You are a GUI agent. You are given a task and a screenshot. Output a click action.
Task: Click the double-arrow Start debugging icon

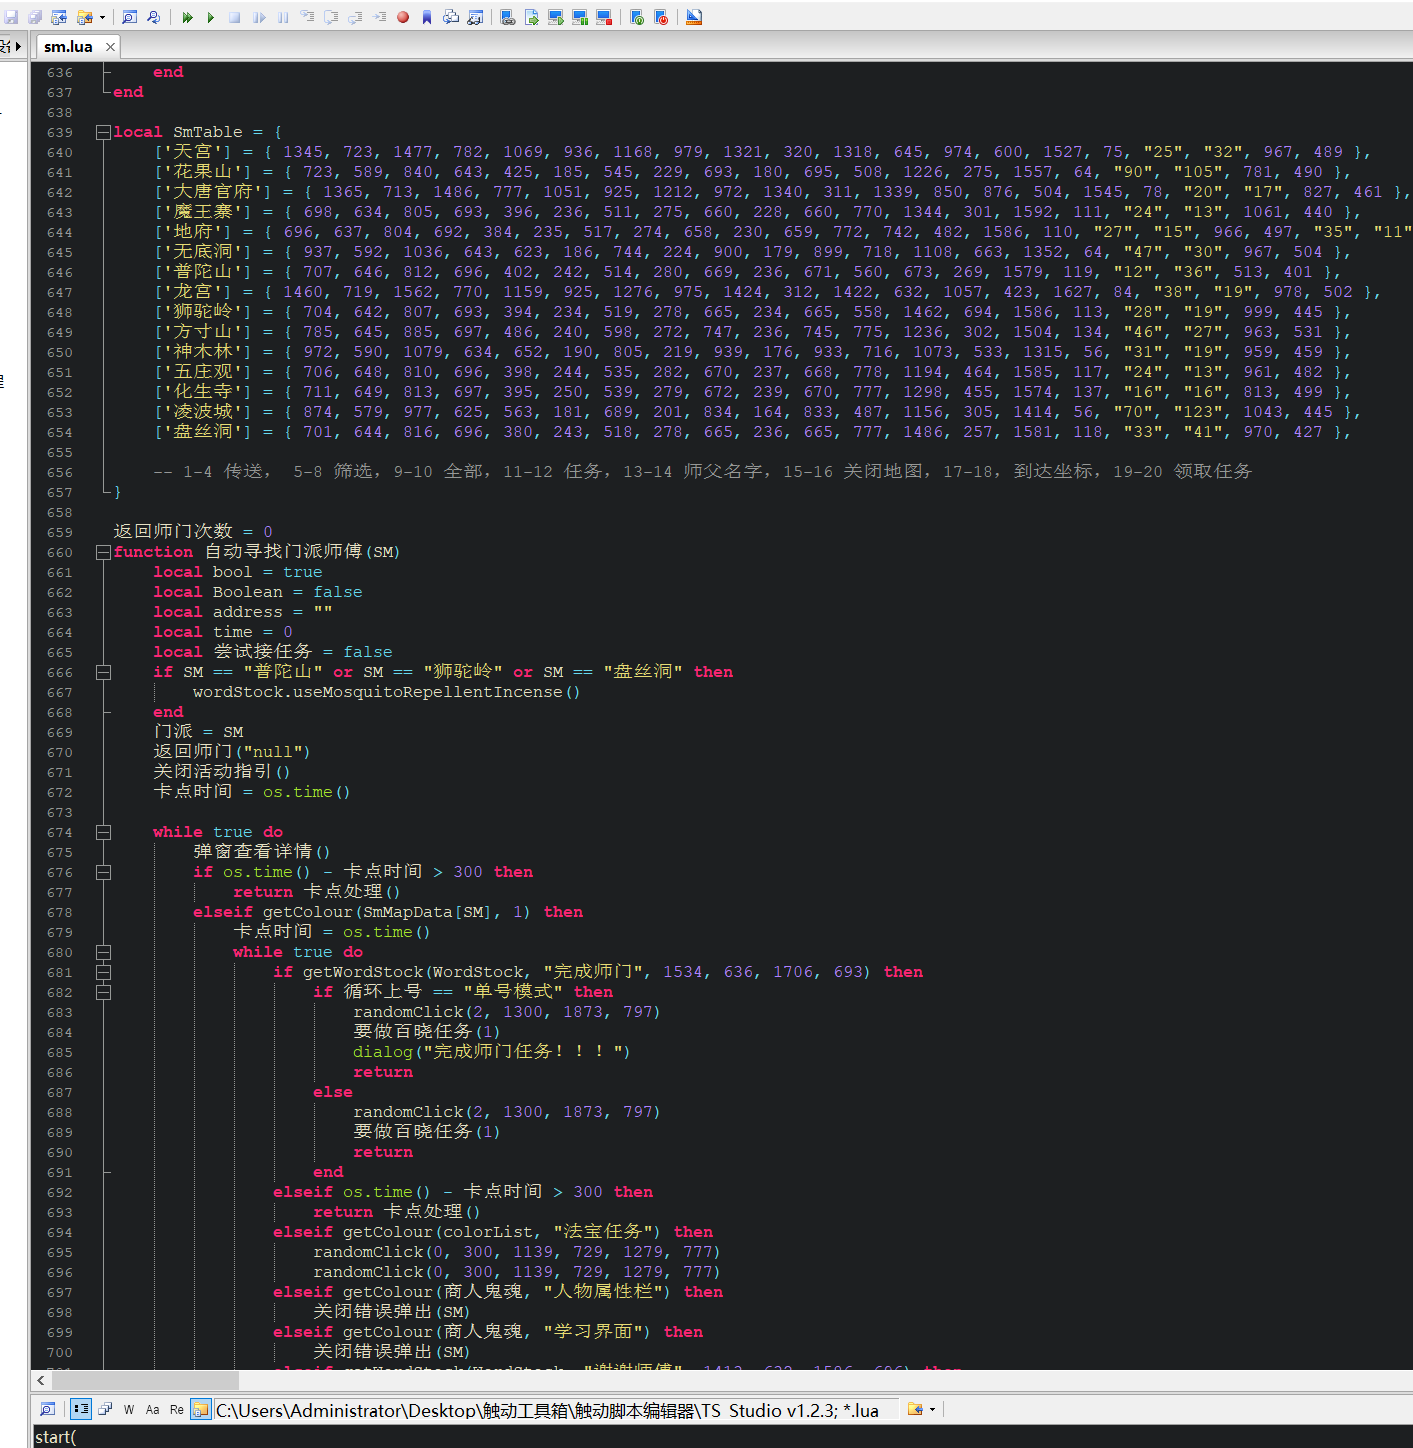(x=187, y=17)
